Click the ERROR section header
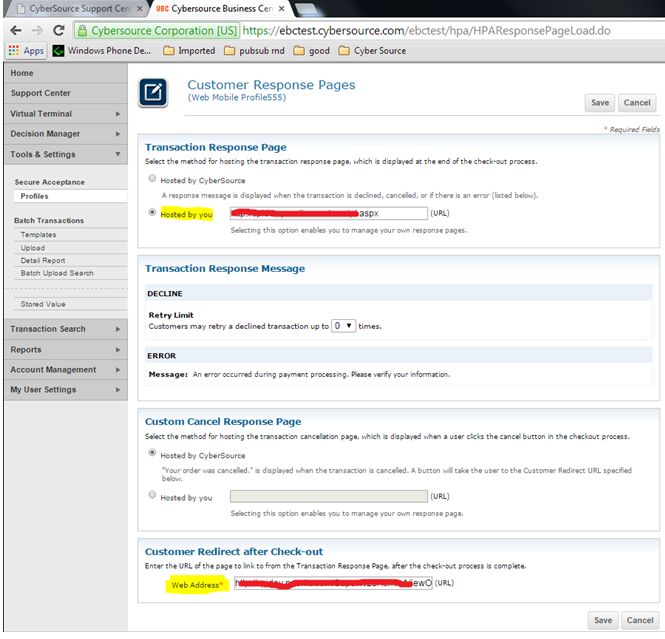This screenshot has width=665, height=639. [398, 356]
